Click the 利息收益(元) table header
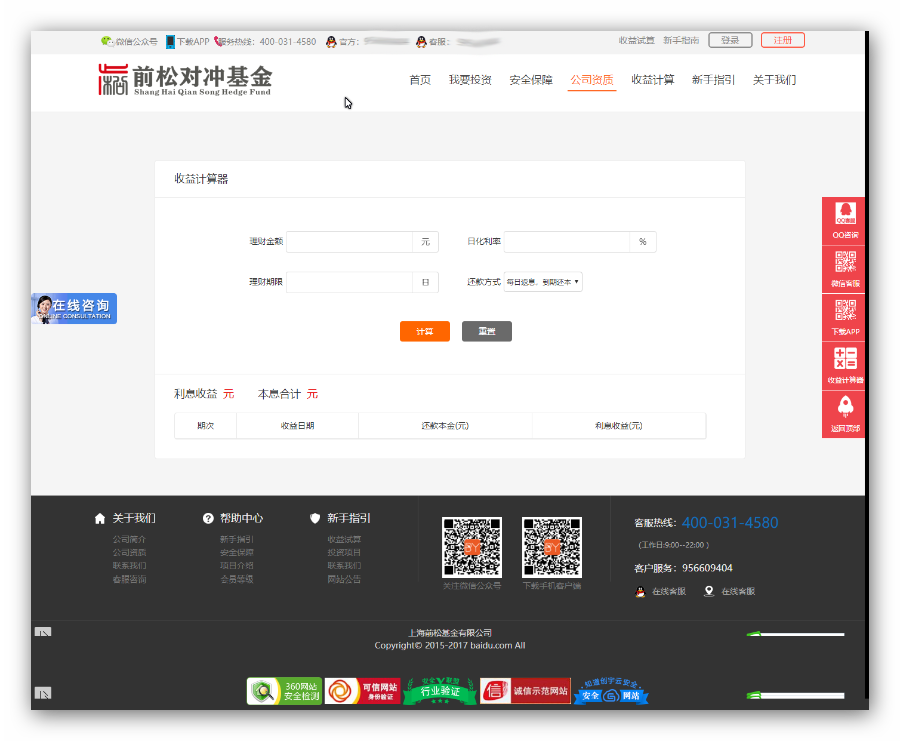Screen dimensions: 900x741 pos(619,426)
